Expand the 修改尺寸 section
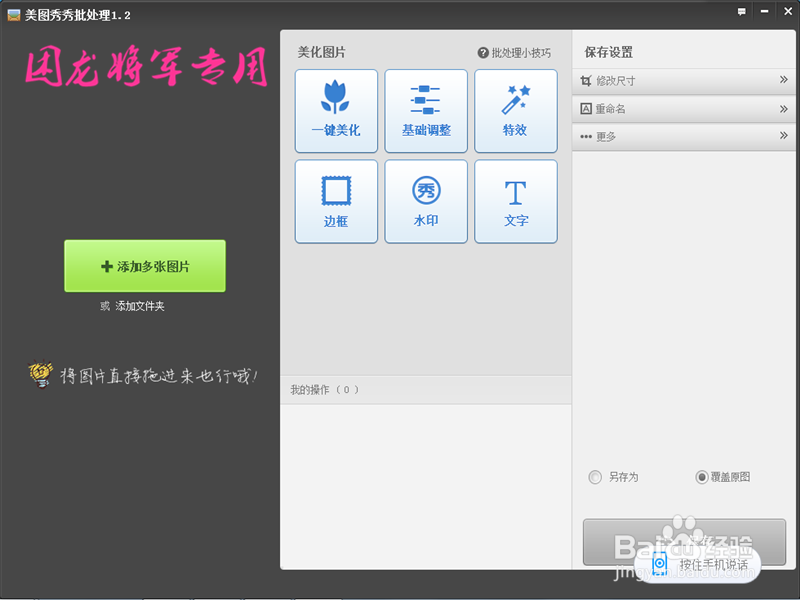 pyautogui.click(x=684, y=81)
